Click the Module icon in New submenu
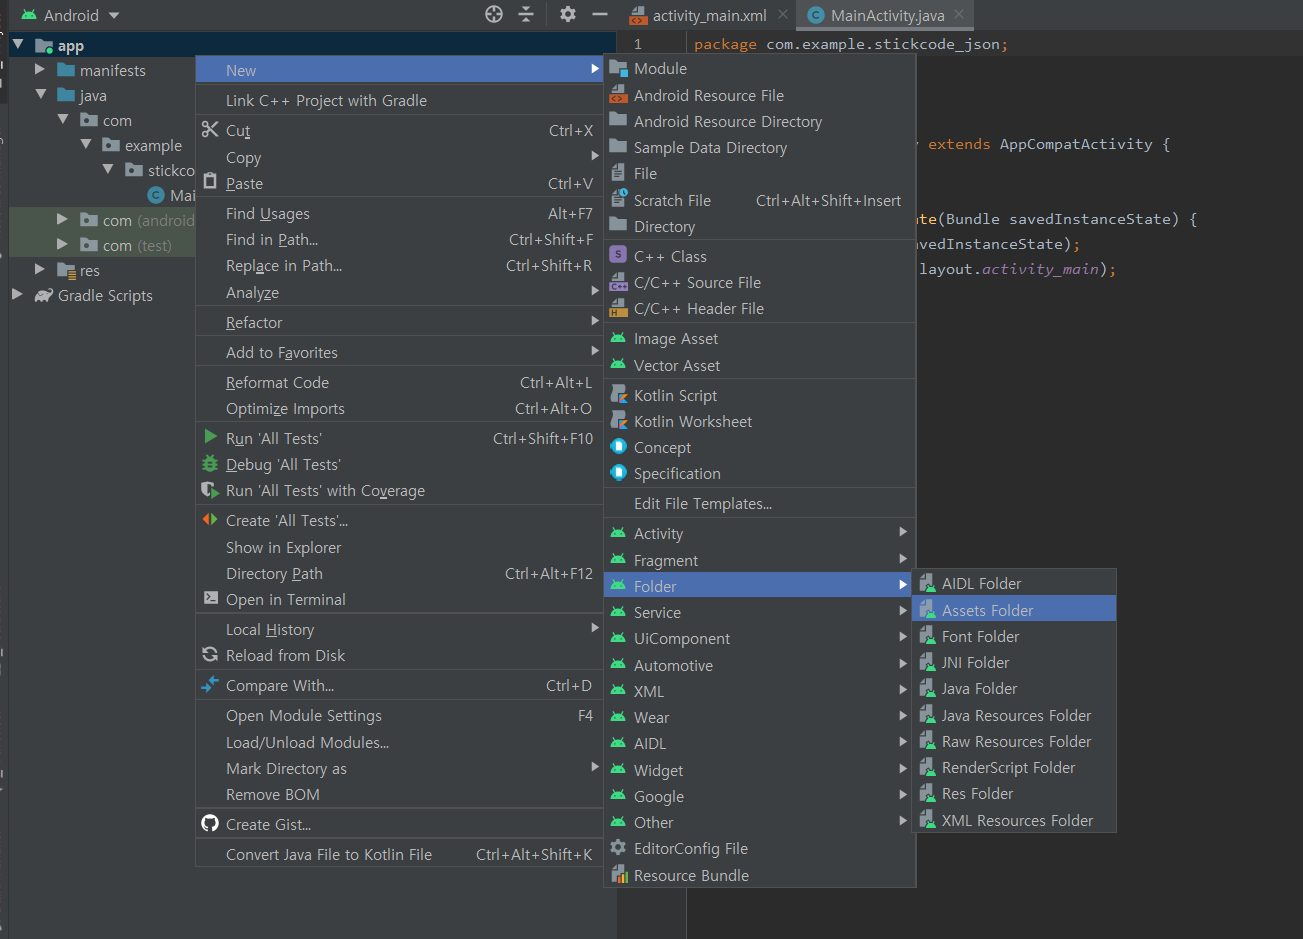Image resolution: width=1303 pixels, height=939 pixels. tap(619, 69)
